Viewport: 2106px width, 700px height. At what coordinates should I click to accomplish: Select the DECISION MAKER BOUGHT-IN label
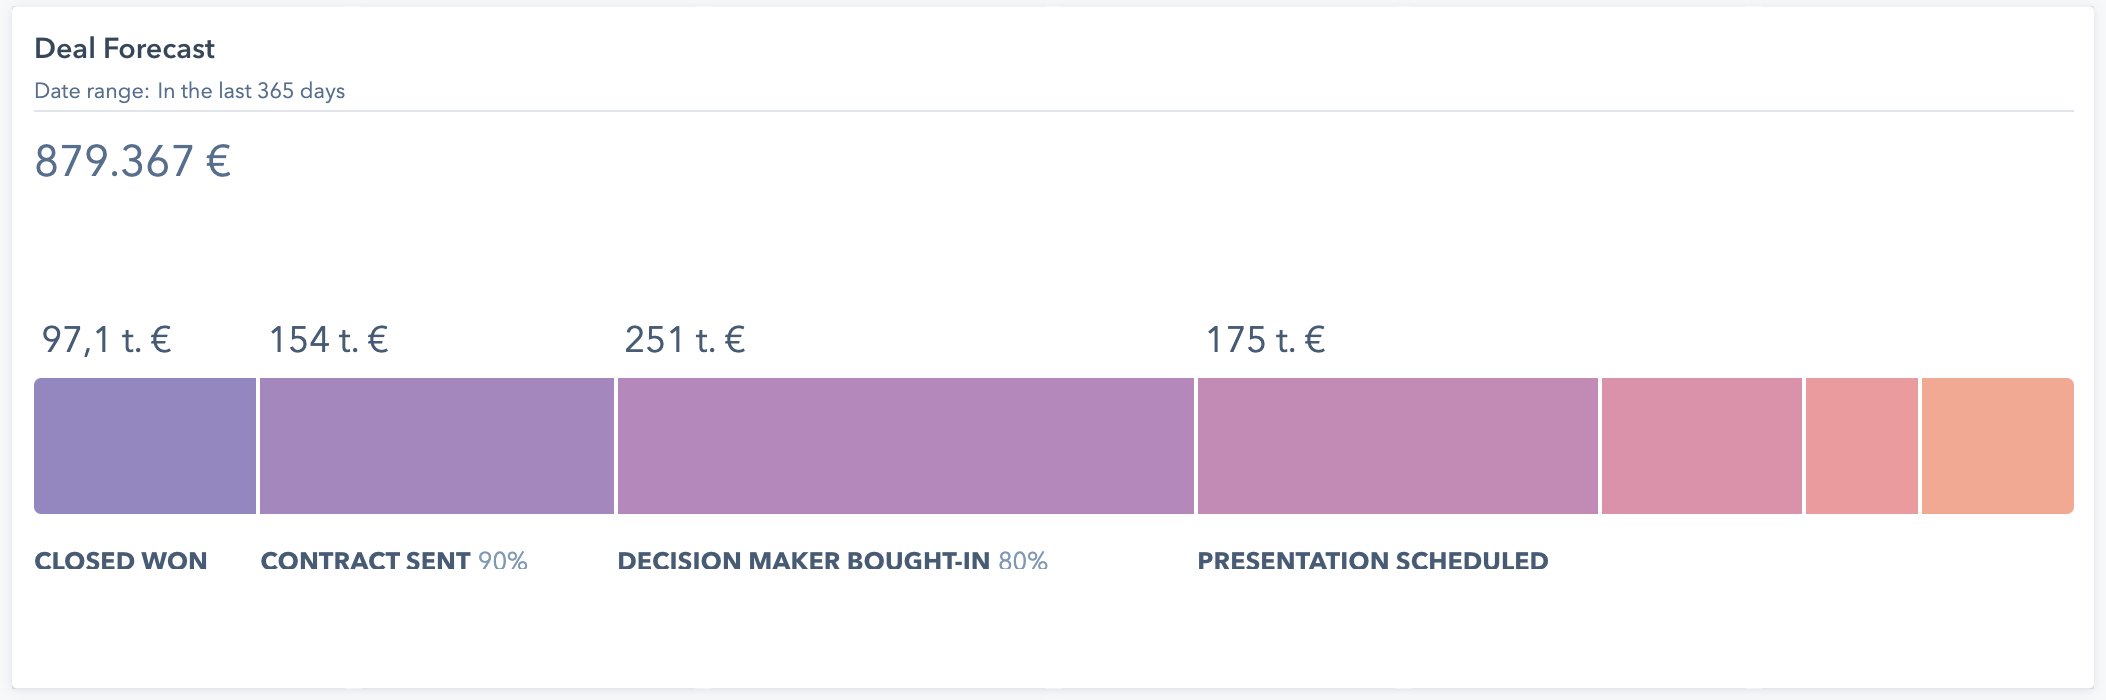click(803, 561)
